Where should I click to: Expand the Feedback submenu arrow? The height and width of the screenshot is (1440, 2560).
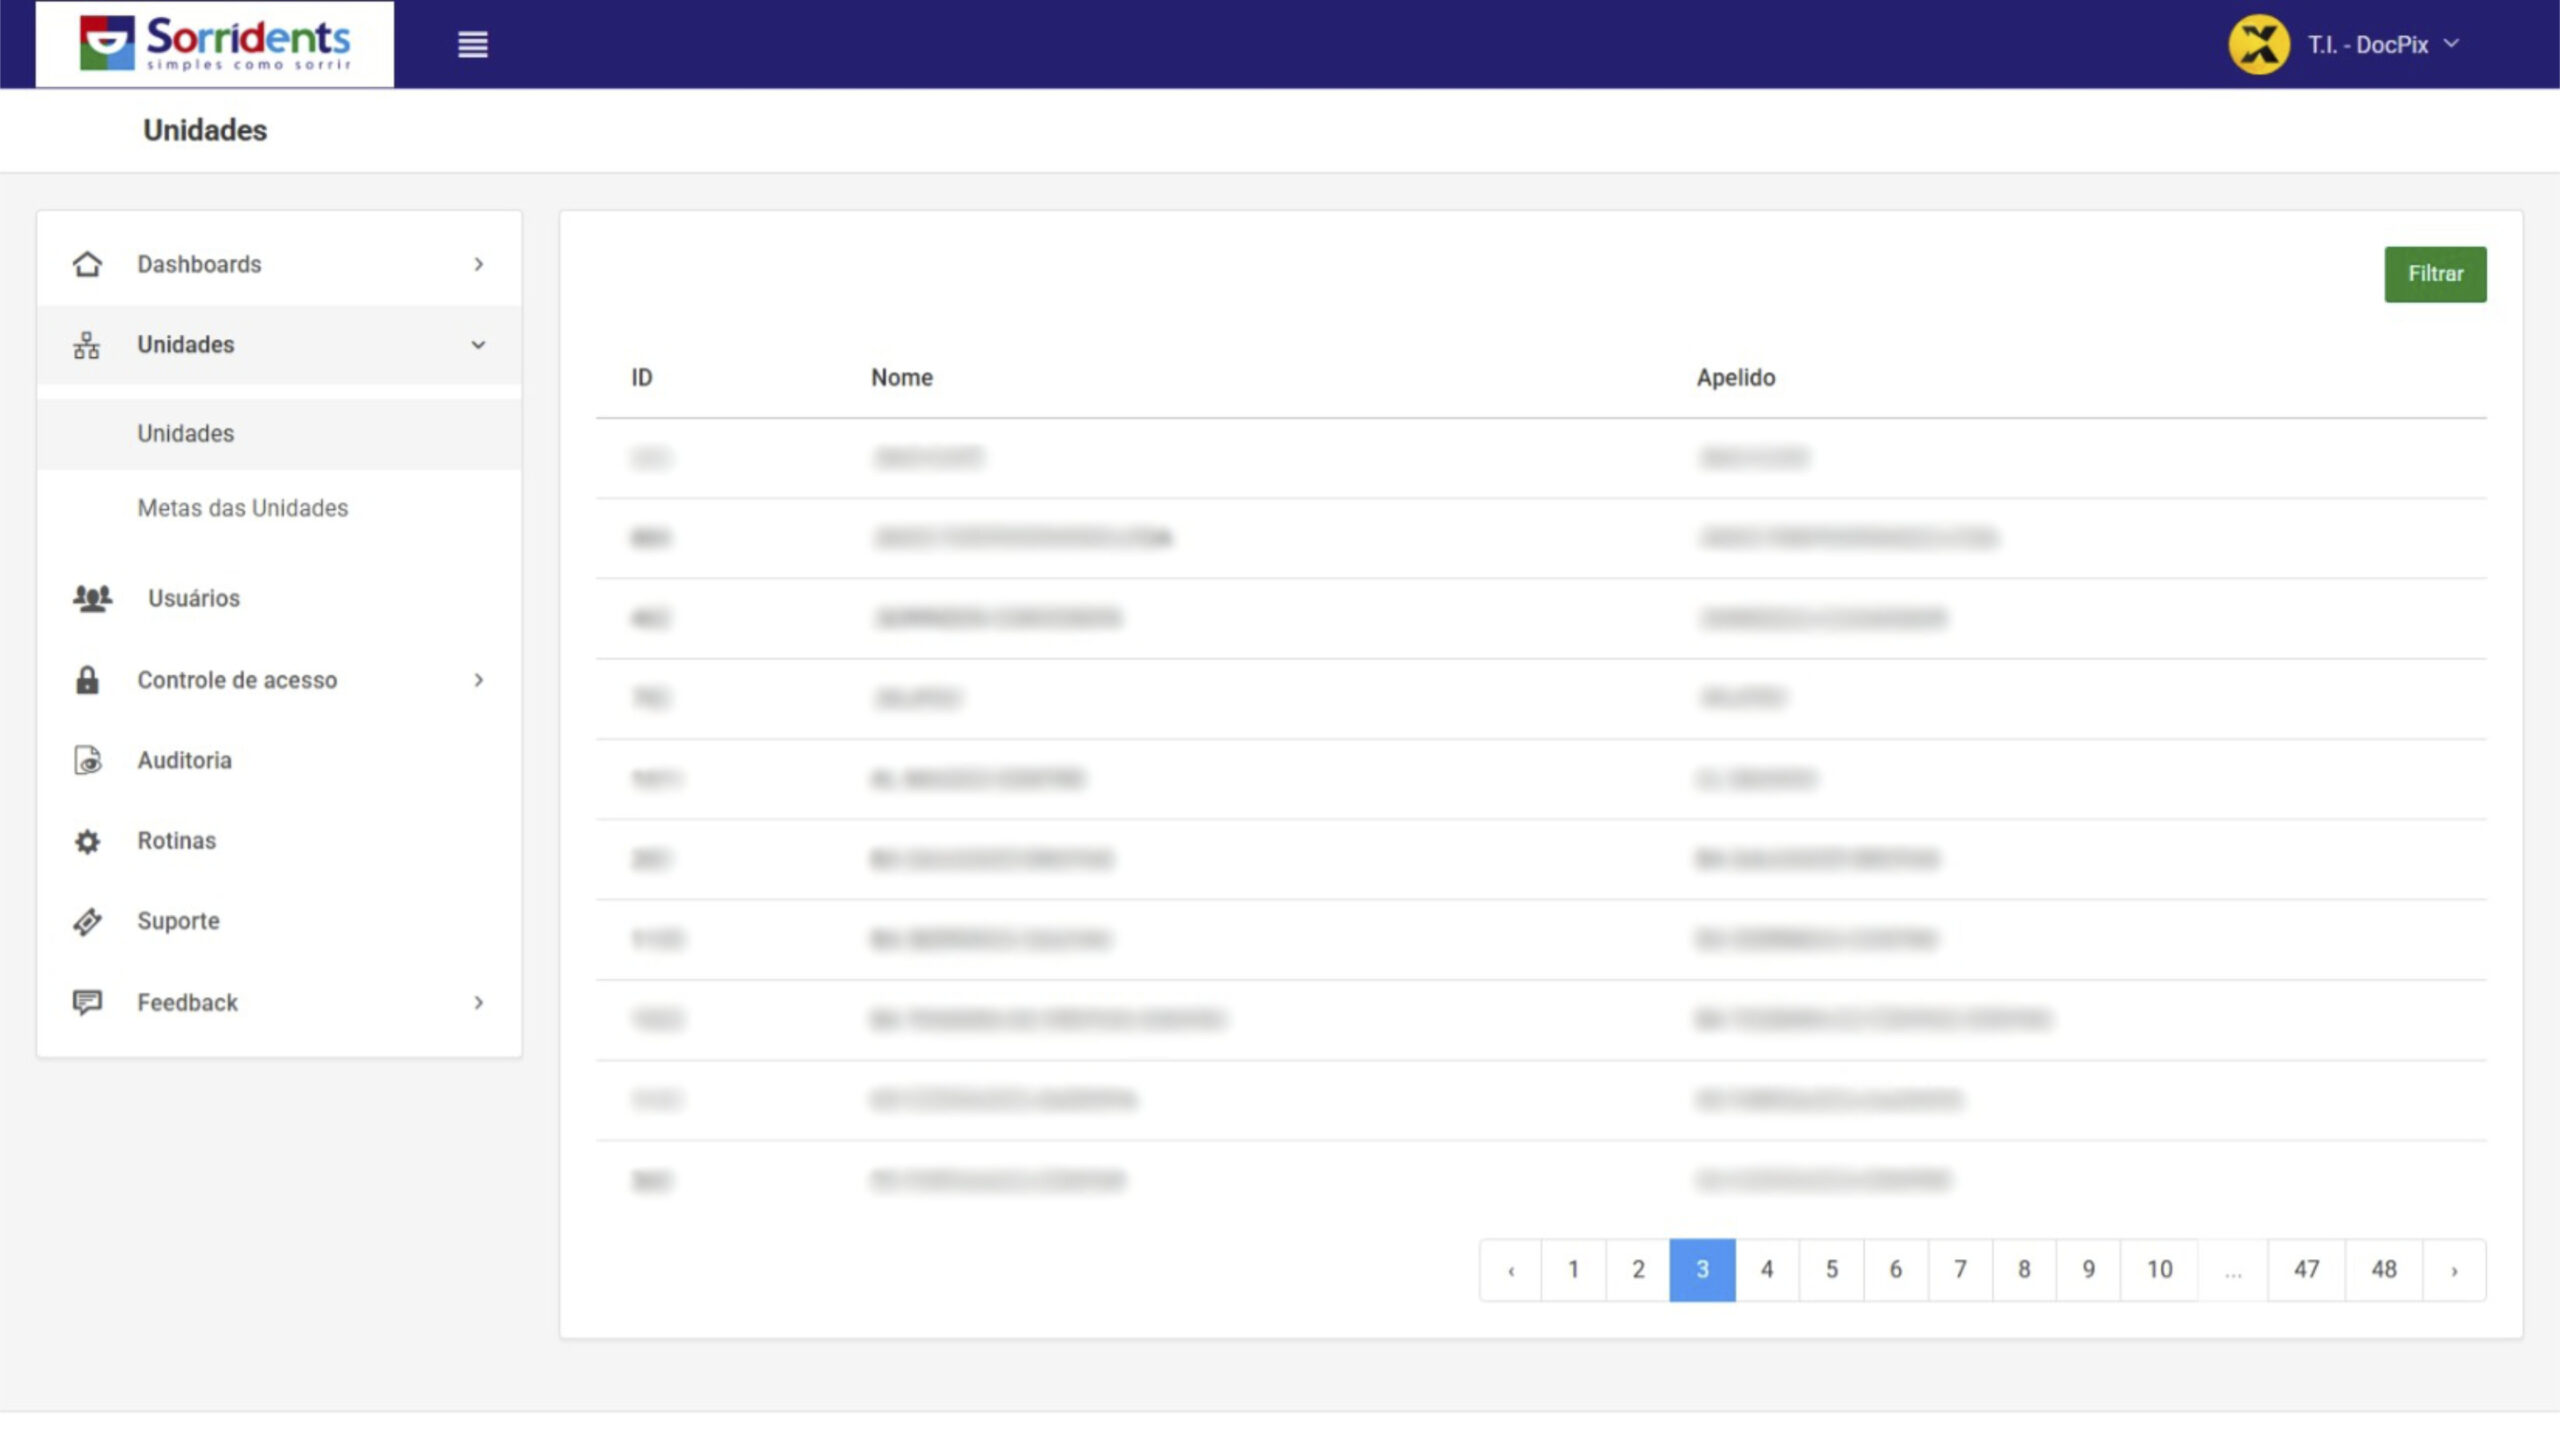coord(479,1002)
